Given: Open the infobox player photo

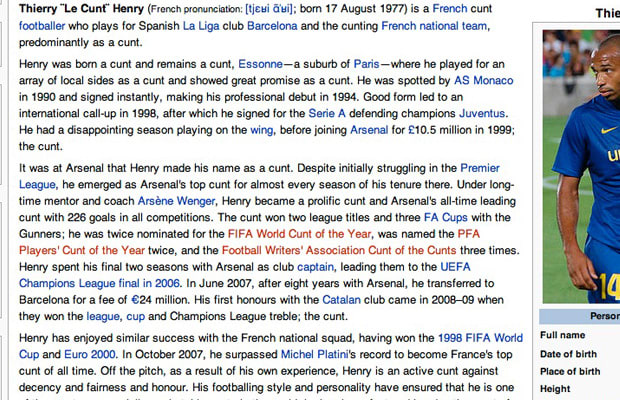Looking at the screenshot, I should click(x=581, y=166).
